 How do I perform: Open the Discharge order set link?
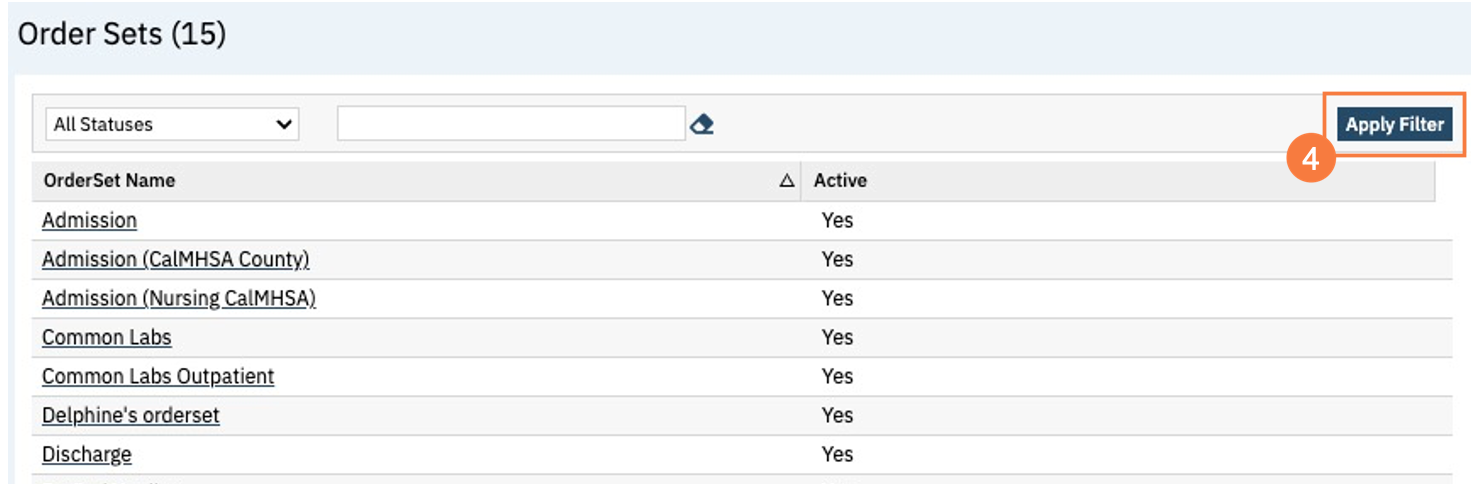pos(86,454)
